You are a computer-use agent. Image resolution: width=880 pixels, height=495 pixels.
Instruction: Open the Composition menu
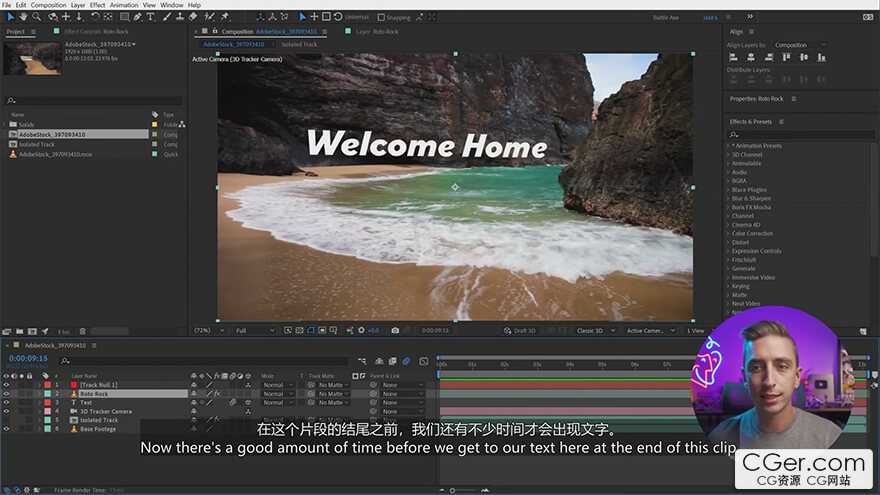(x=48, y=5)
